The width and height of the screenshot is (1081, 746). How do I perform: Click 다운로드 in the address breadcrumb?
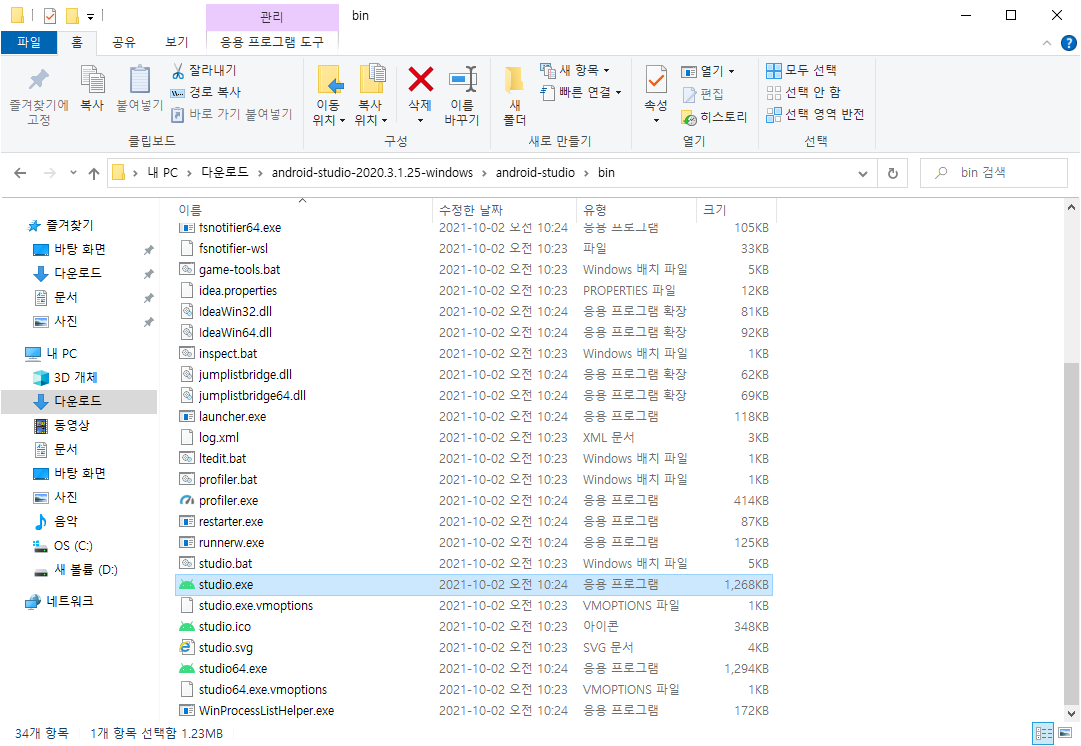click(225, 172)
